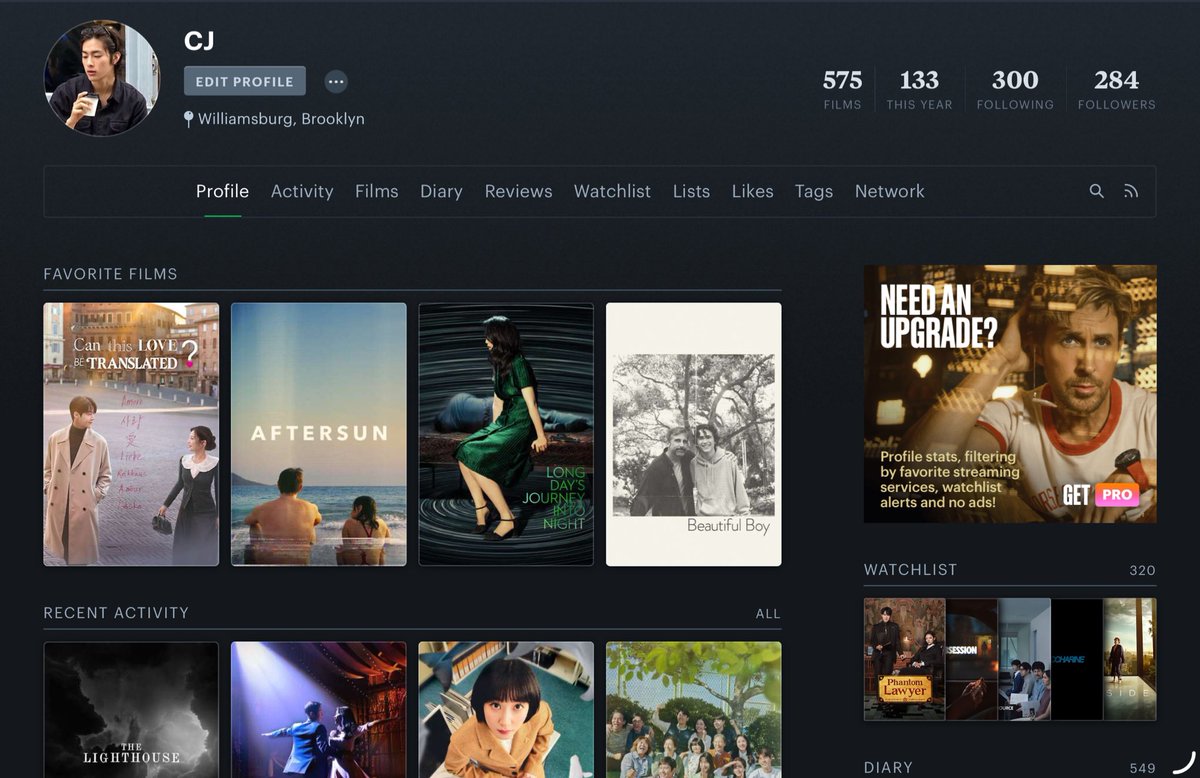Open the Activity tab

(302, 191)
